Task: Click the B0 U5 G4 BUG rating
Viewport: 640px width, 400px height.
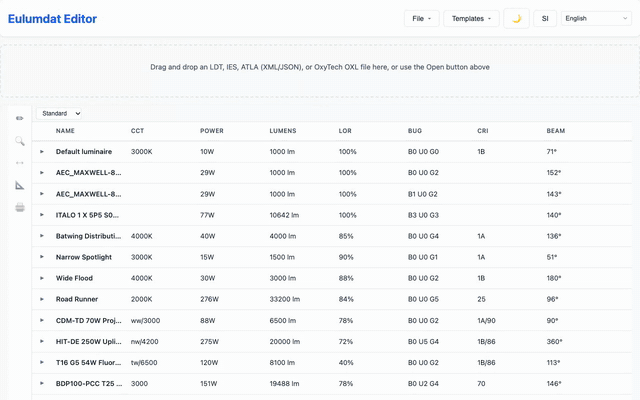Action: click(423, 342)
